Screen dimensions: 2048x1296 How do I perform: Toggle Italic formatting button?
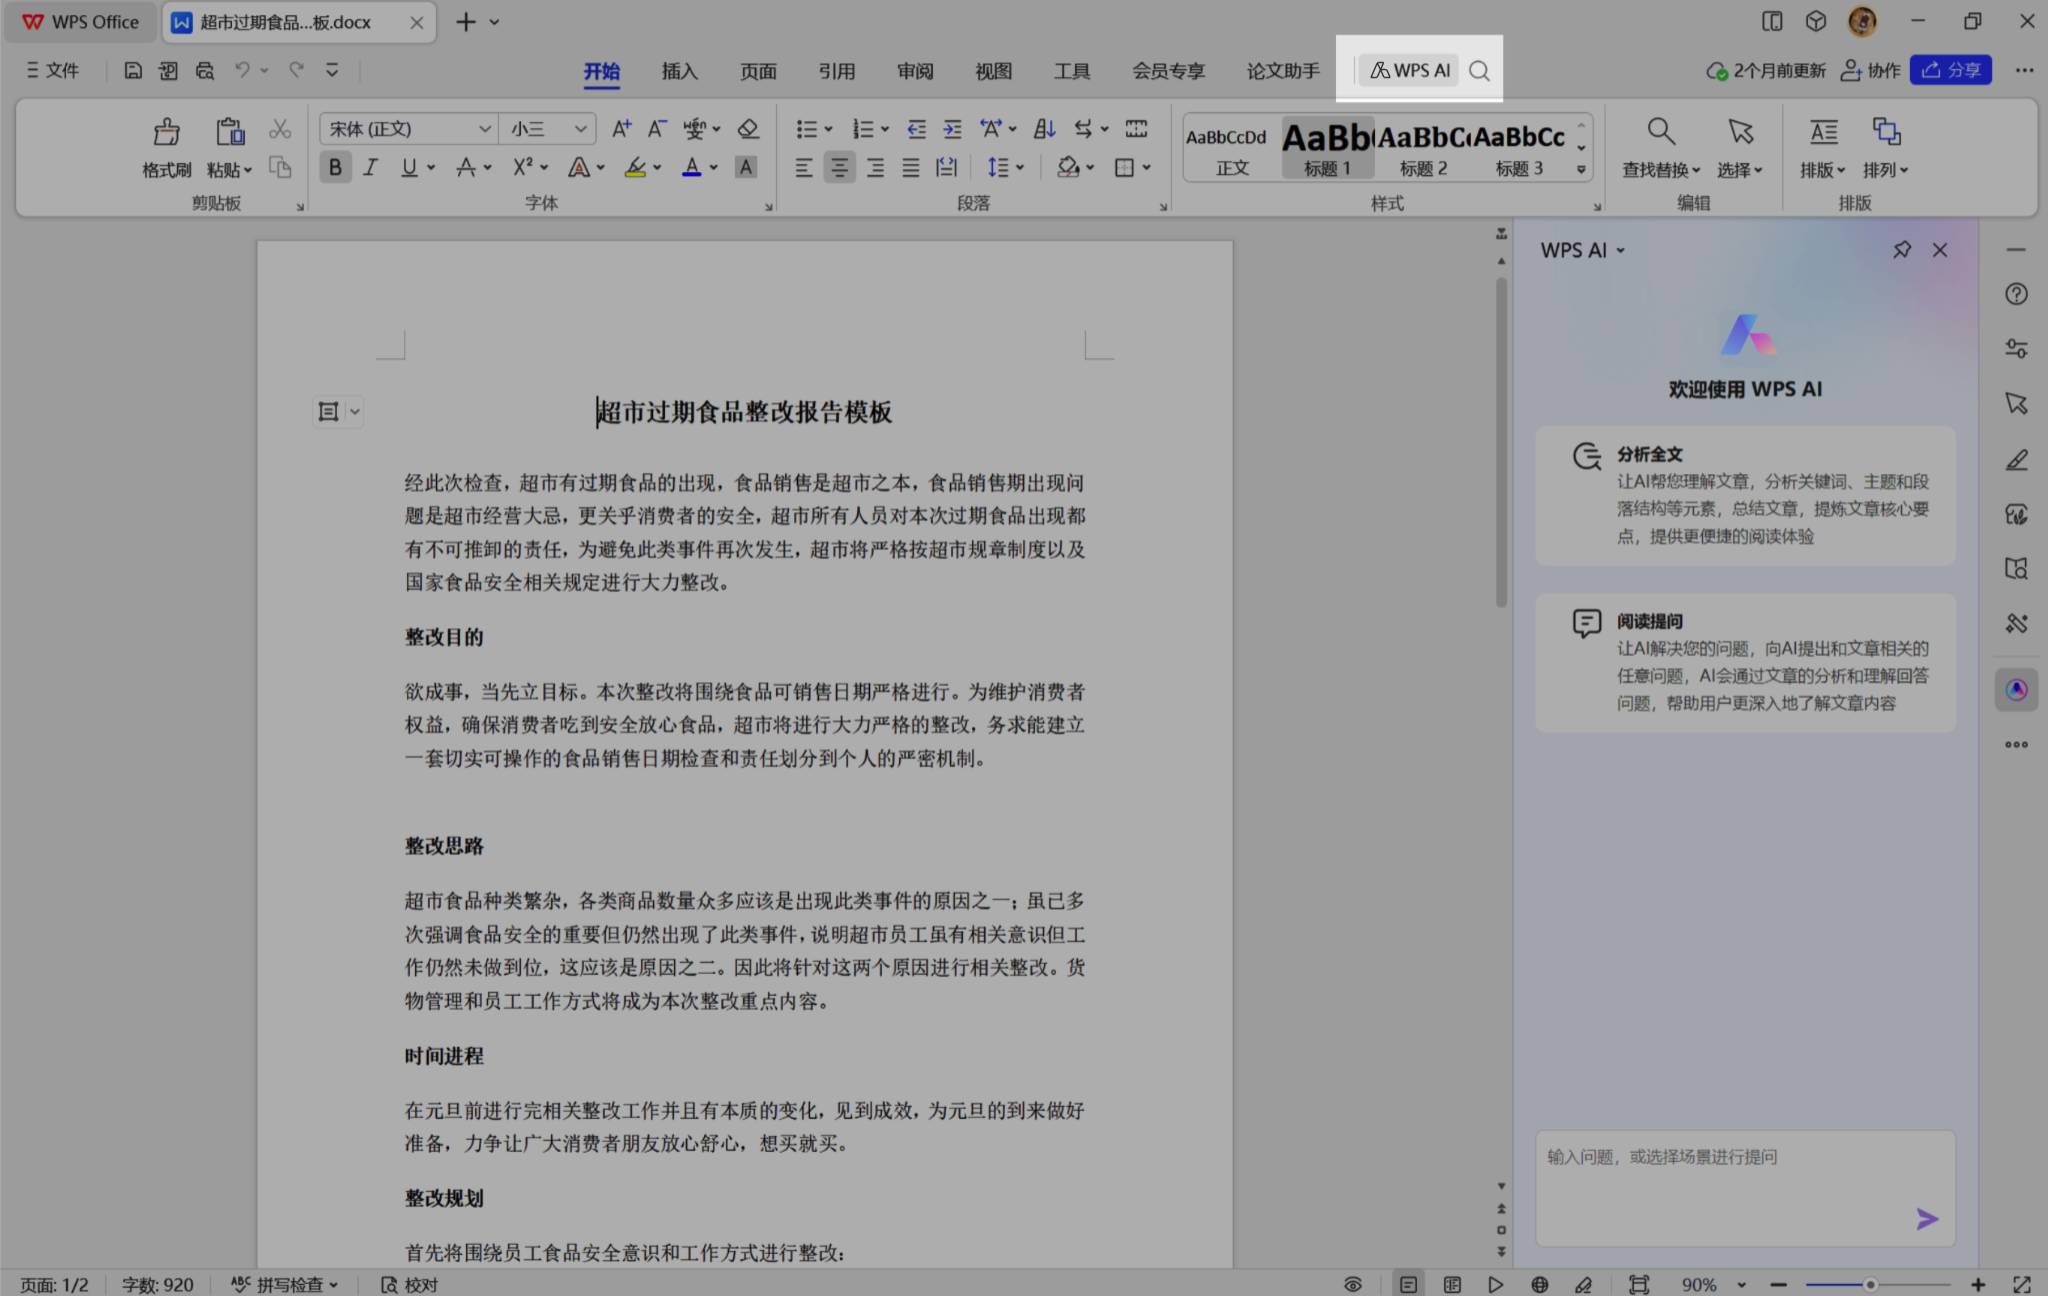point(370,168)
